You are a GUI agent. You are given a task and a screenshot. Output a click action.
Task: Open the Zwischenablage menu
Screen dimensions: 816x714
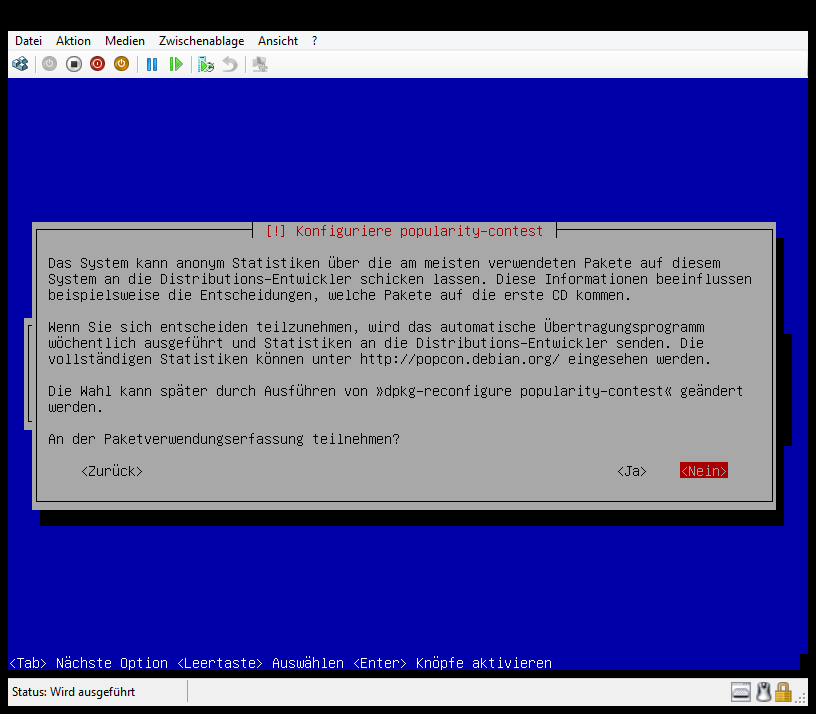(x=201, y=41)
